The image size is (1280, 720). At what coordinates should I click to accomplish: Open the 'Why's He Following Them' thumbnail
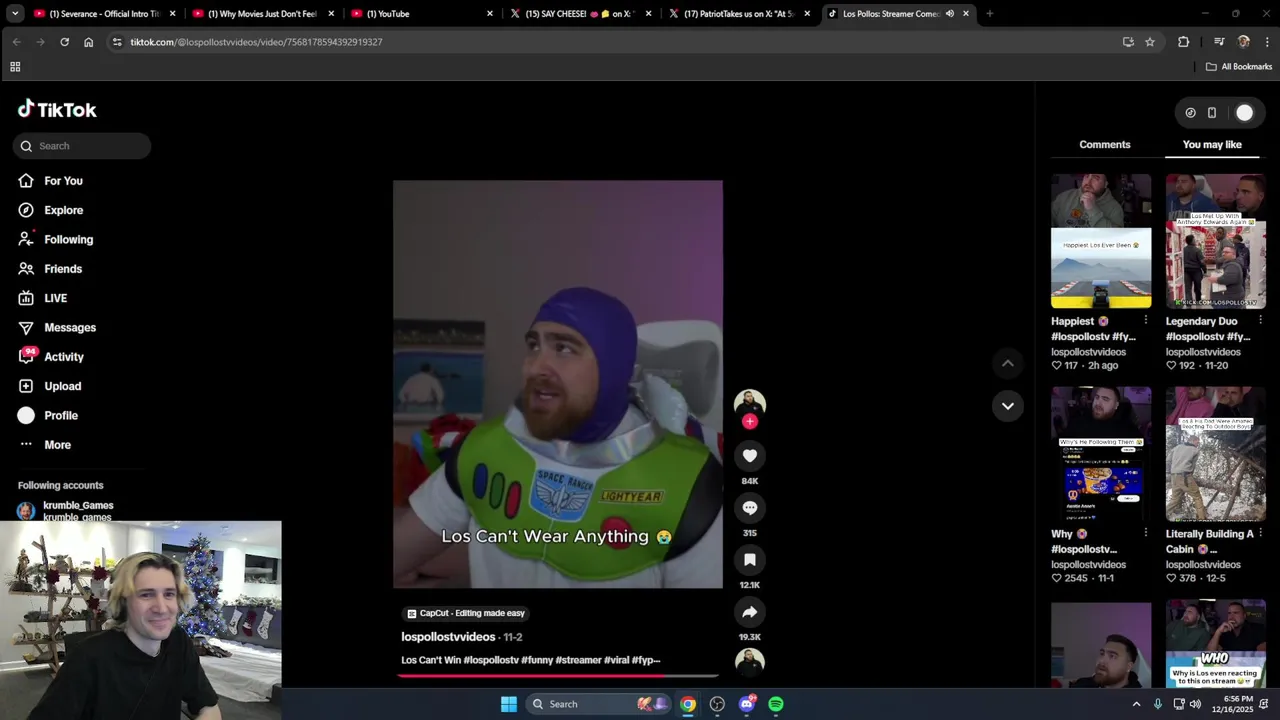pyautogui.click(x=1101, y=454)
